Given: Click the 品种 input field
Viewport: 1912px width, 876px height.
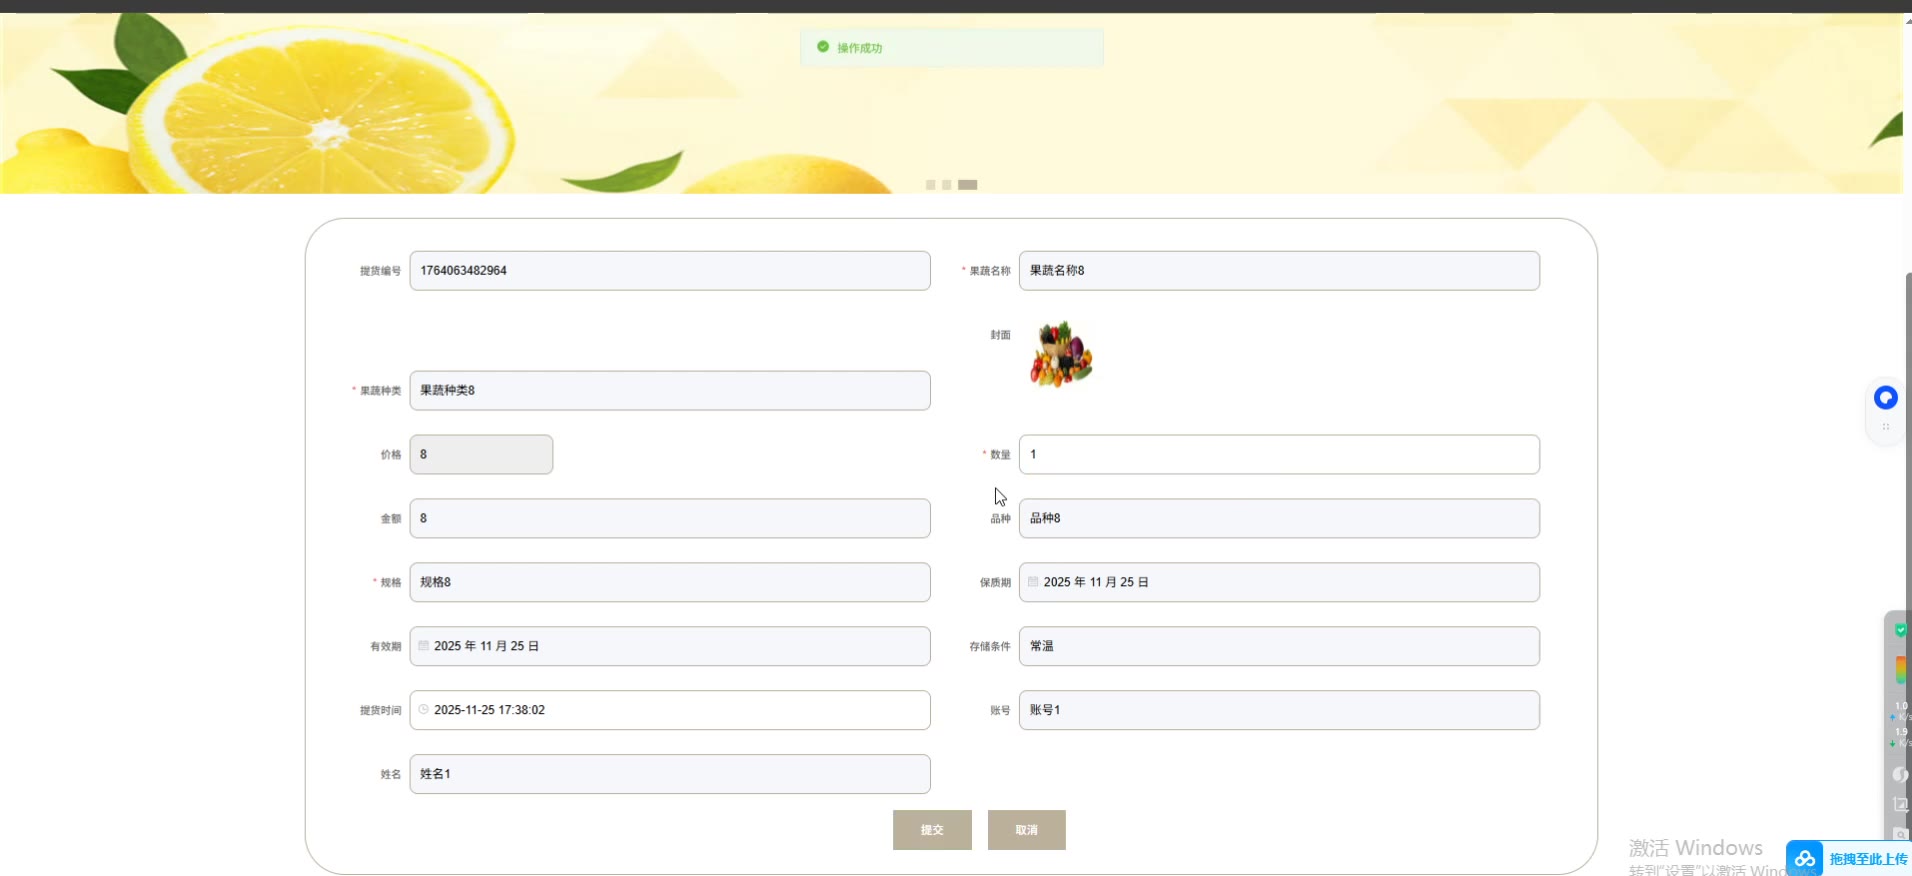Looking at the screenshot, I should (1279, 519).
